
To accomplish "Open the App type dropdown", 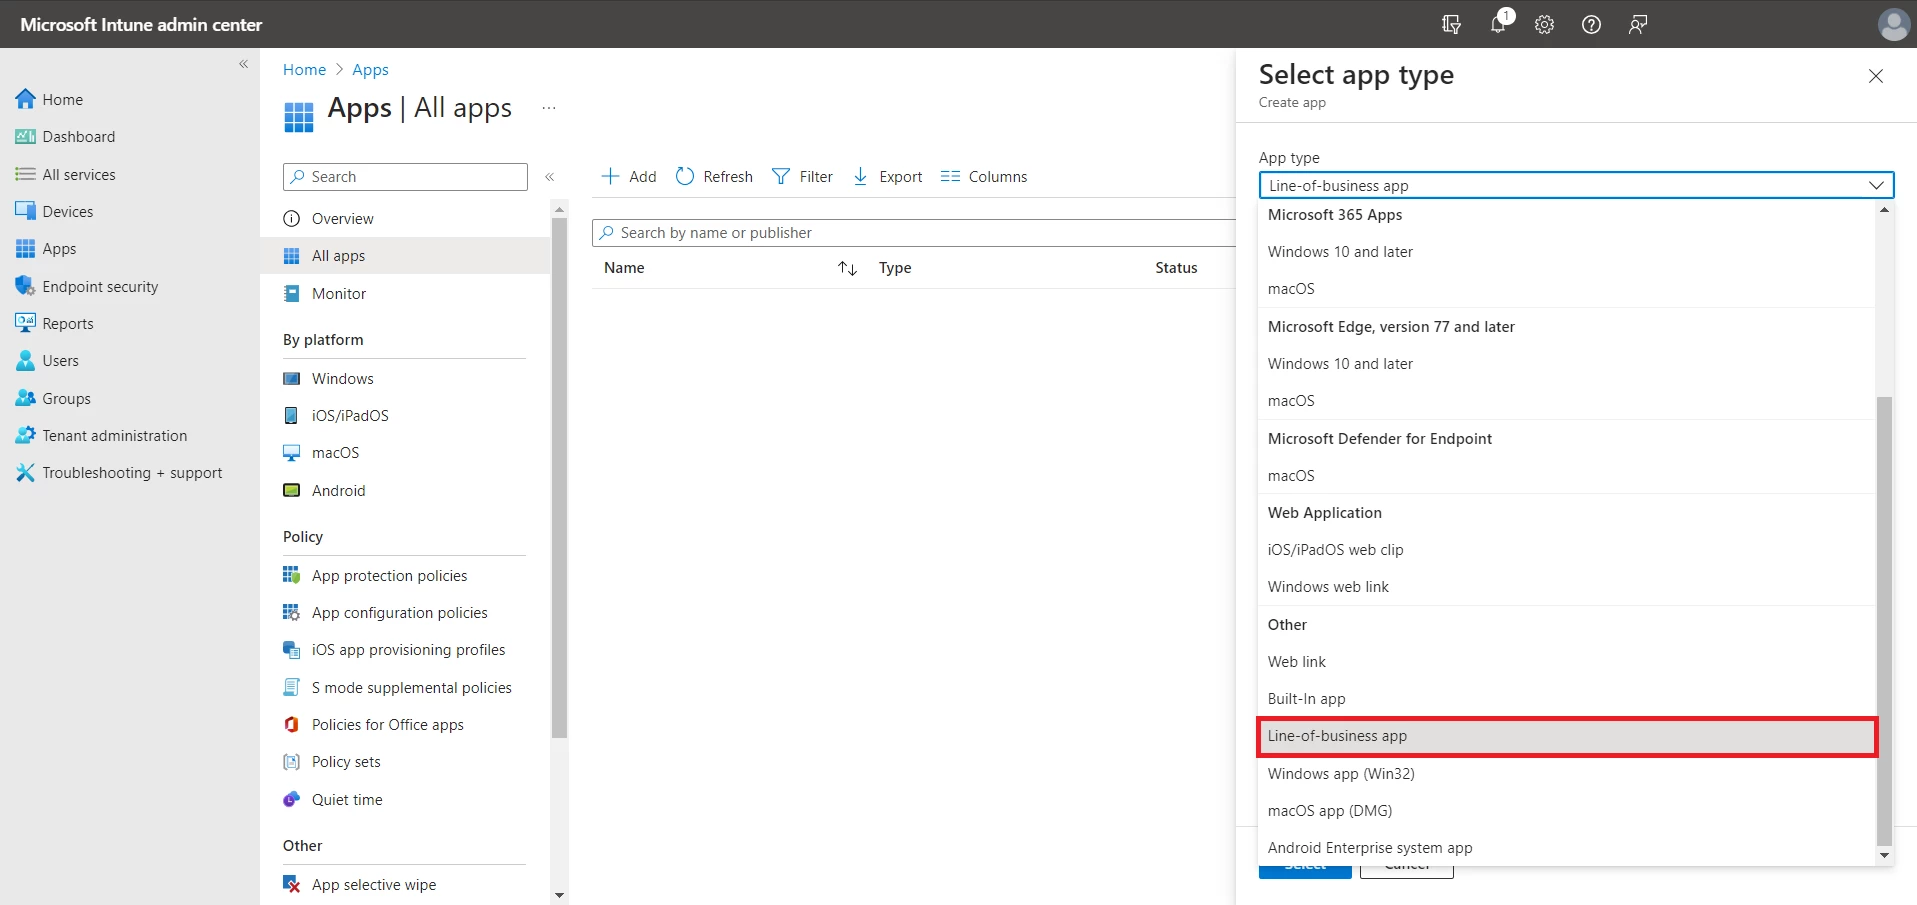I will click(x=1576, y=186).
